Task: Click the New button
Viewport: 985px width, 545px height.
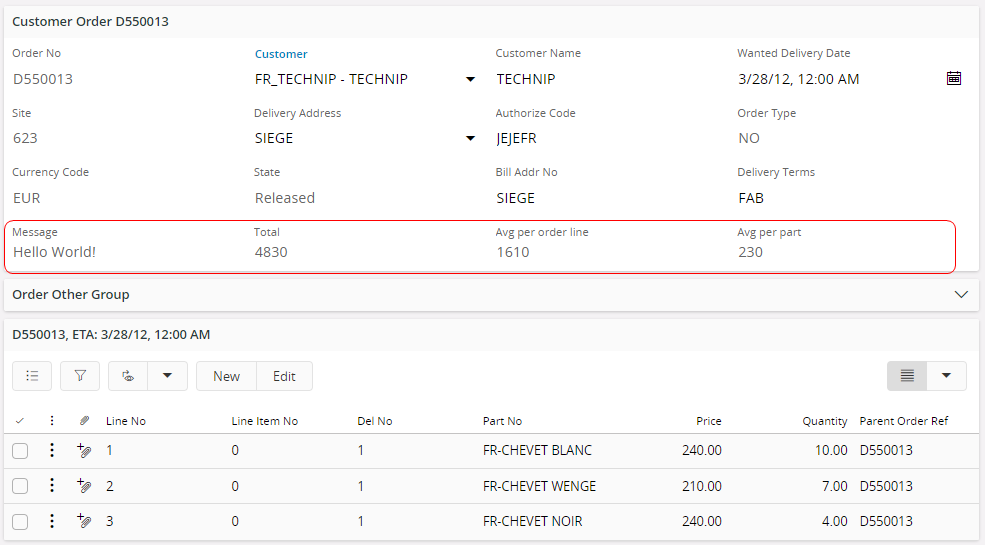Action: coord(226,376)
